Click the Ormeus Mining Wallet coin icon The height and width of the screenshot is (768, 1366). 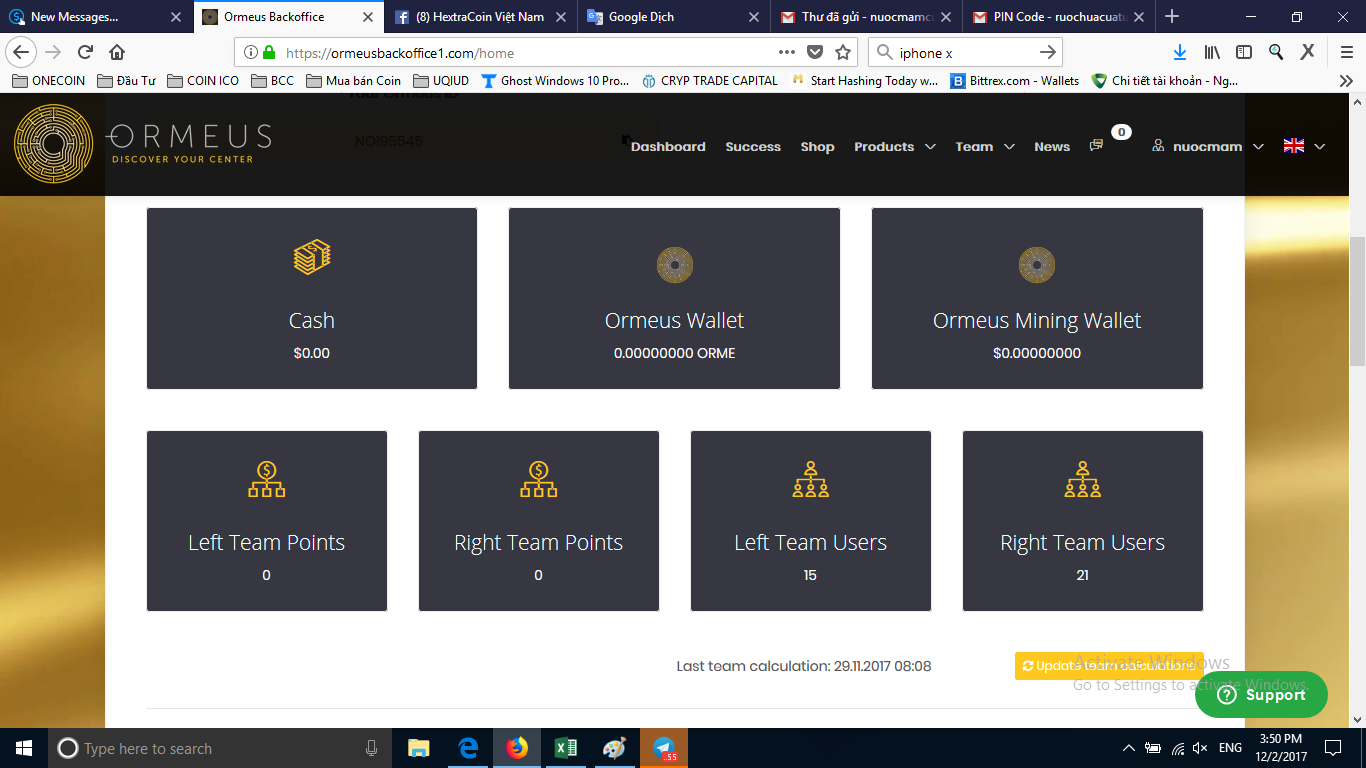coord(1037,265)
